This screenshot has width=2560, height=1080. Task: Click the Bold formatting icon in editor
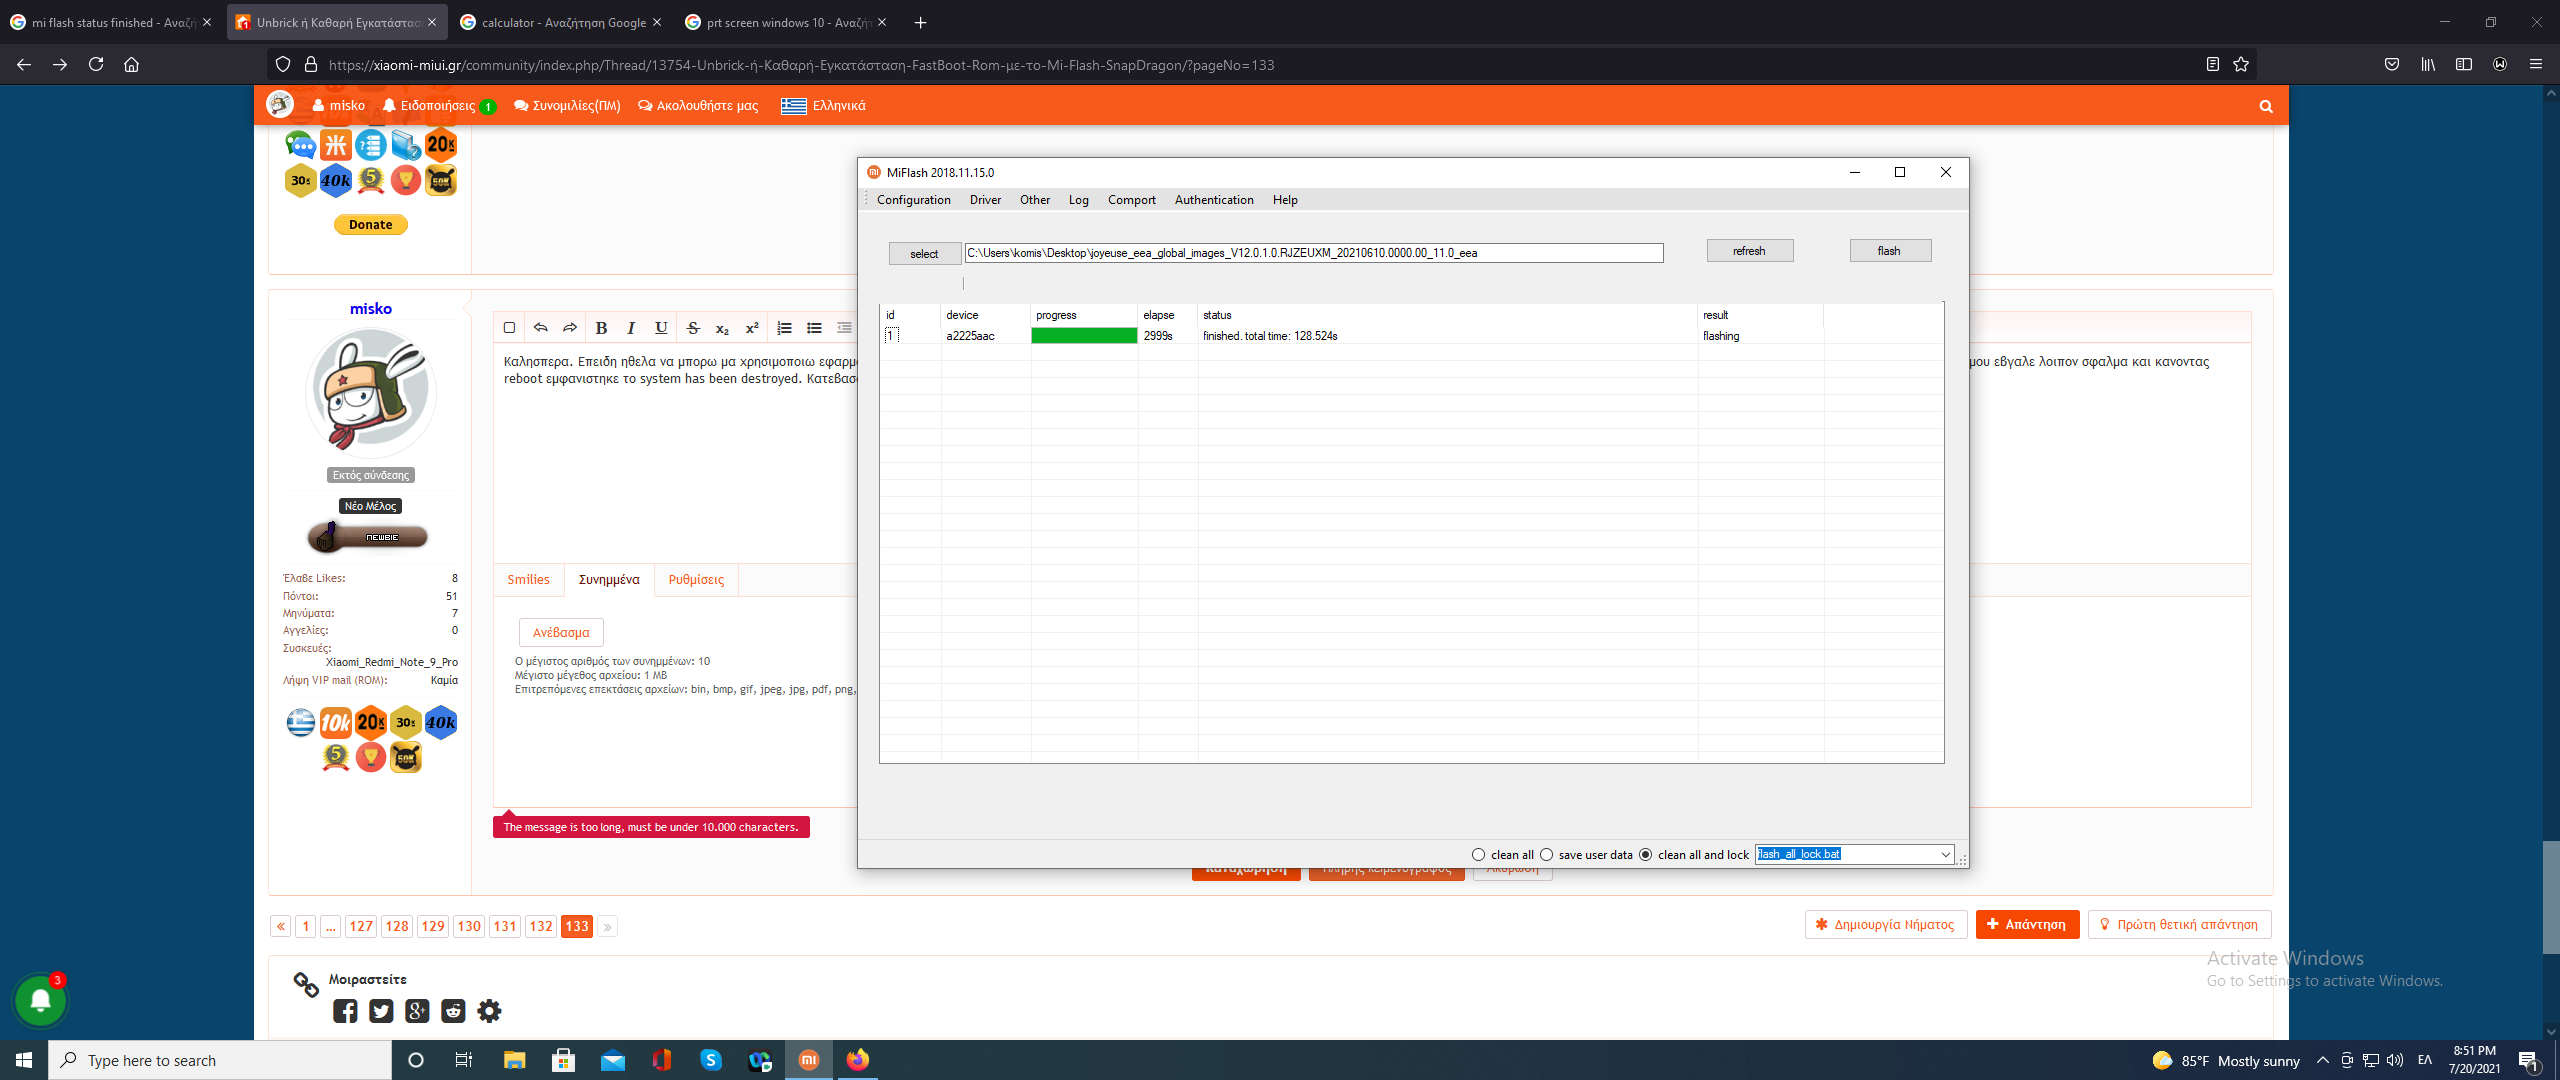pos(601,328)
